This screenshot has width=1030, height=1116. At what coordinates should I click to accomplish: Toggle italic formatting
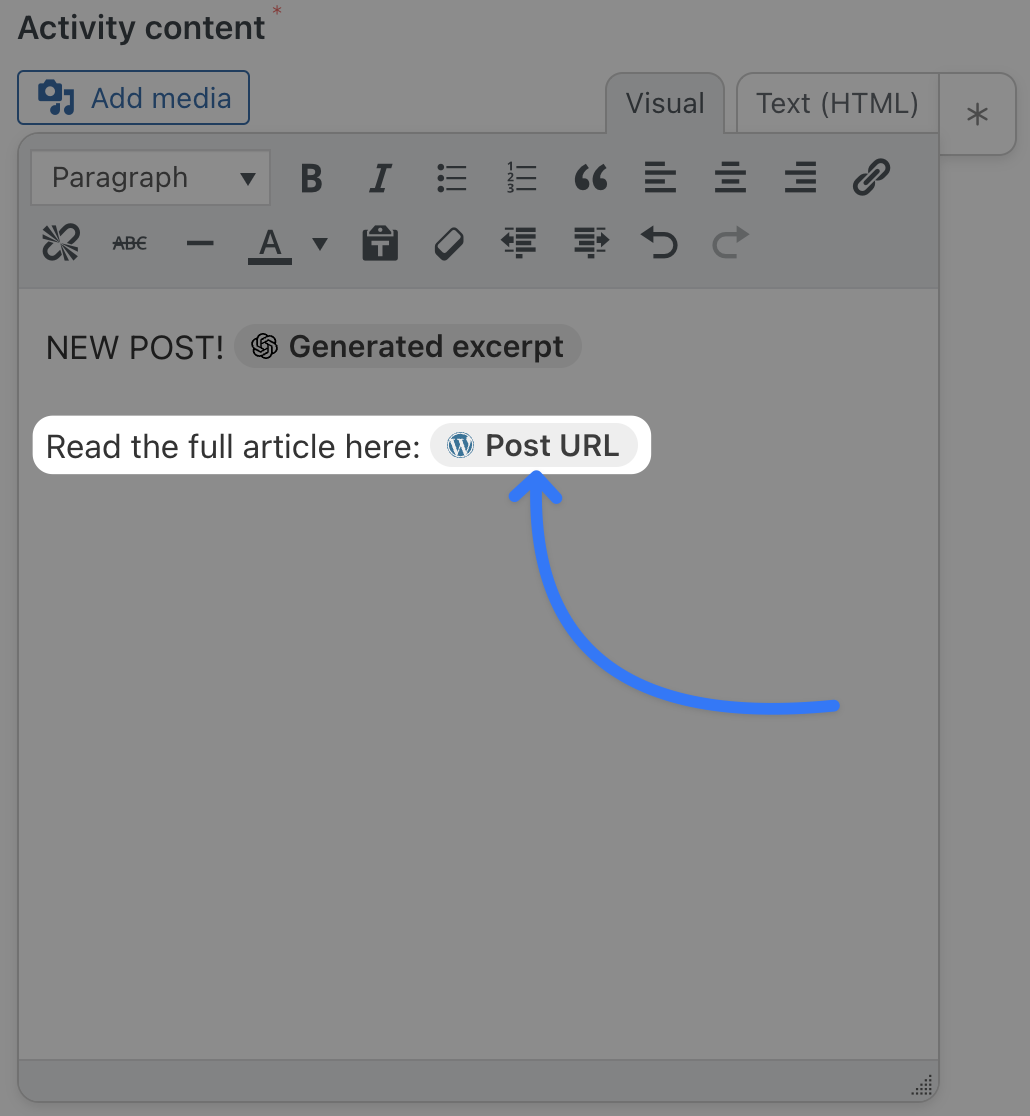(381, 178)
